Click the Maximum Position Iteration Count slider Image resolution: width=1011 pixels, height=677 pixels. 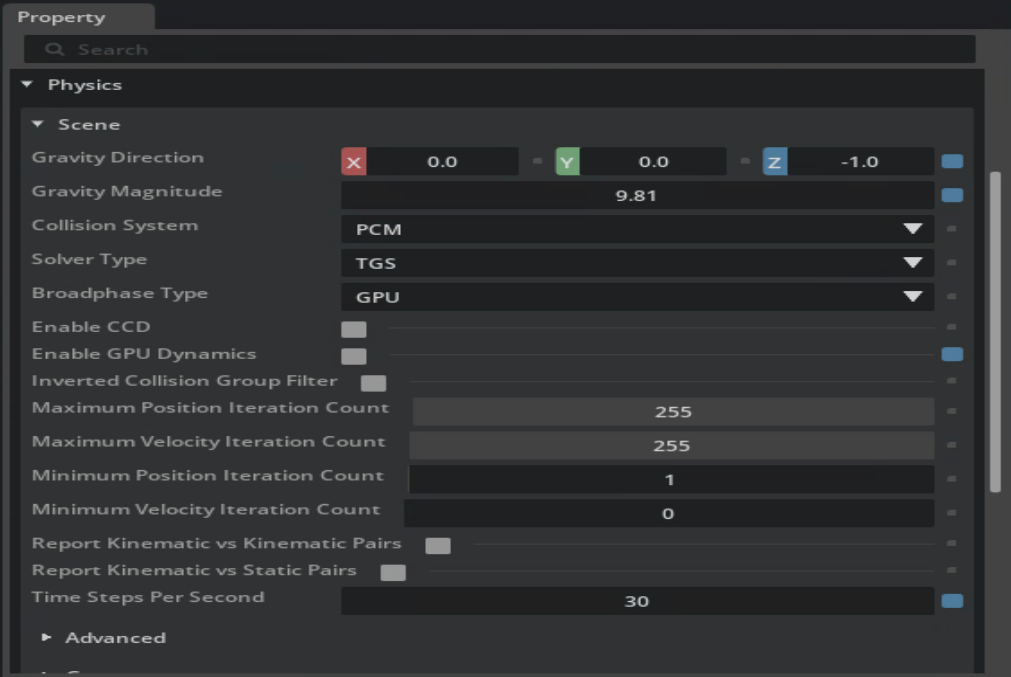[673, 412]
